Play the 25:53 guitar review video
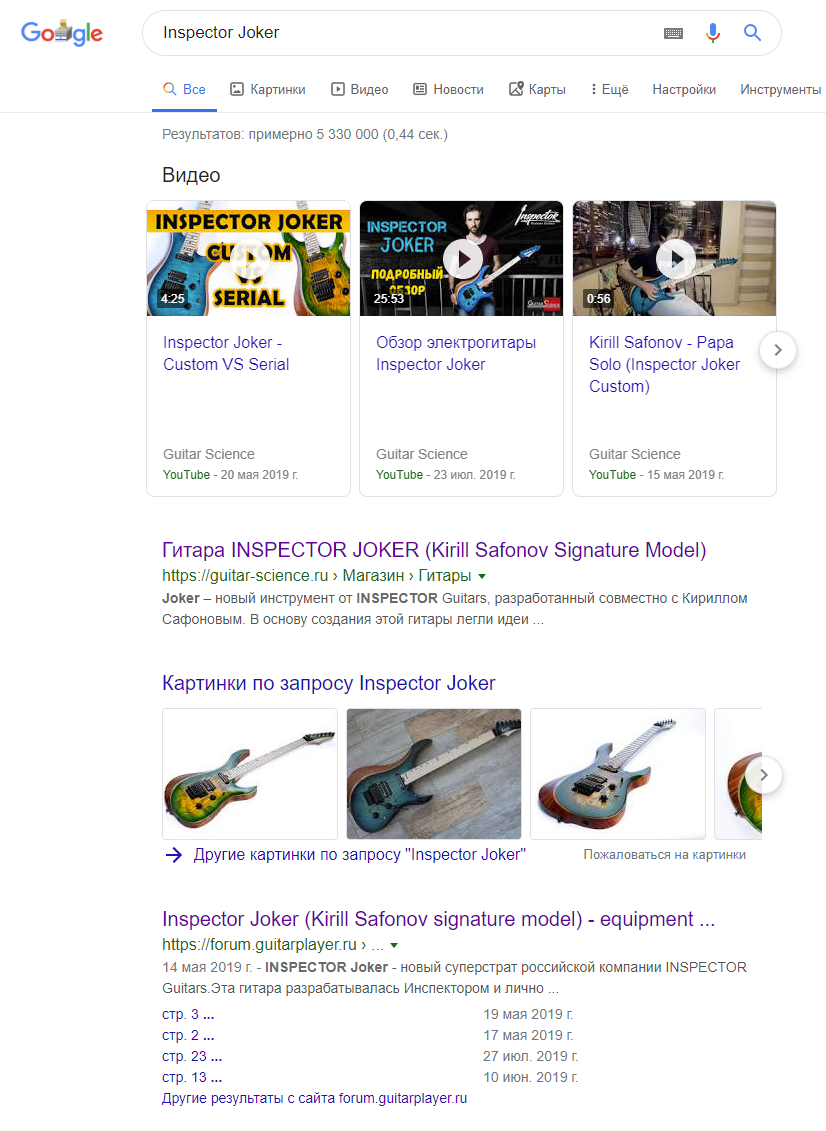The height and width of the screenshot is (1131, 826). [x=462, y=258]
